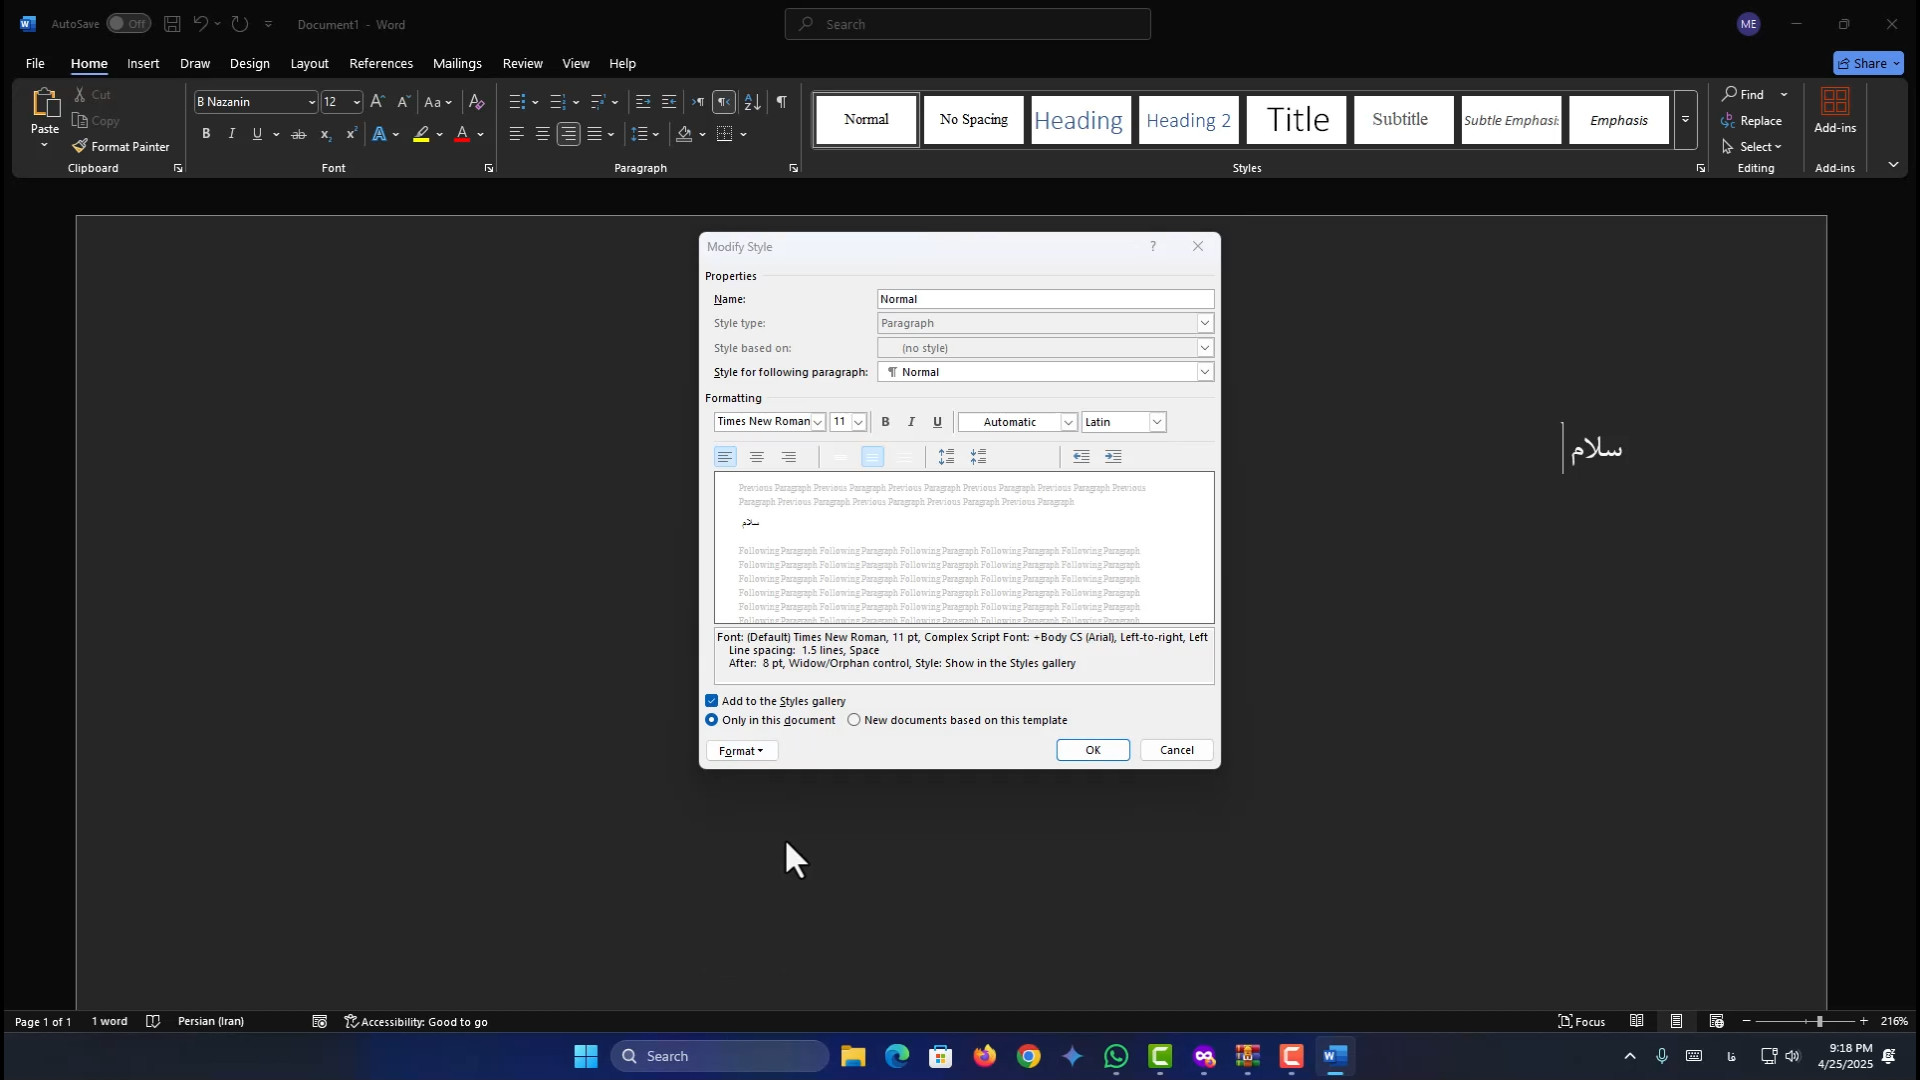
Task: Click the style Name input field
Action: point(1045,299)
